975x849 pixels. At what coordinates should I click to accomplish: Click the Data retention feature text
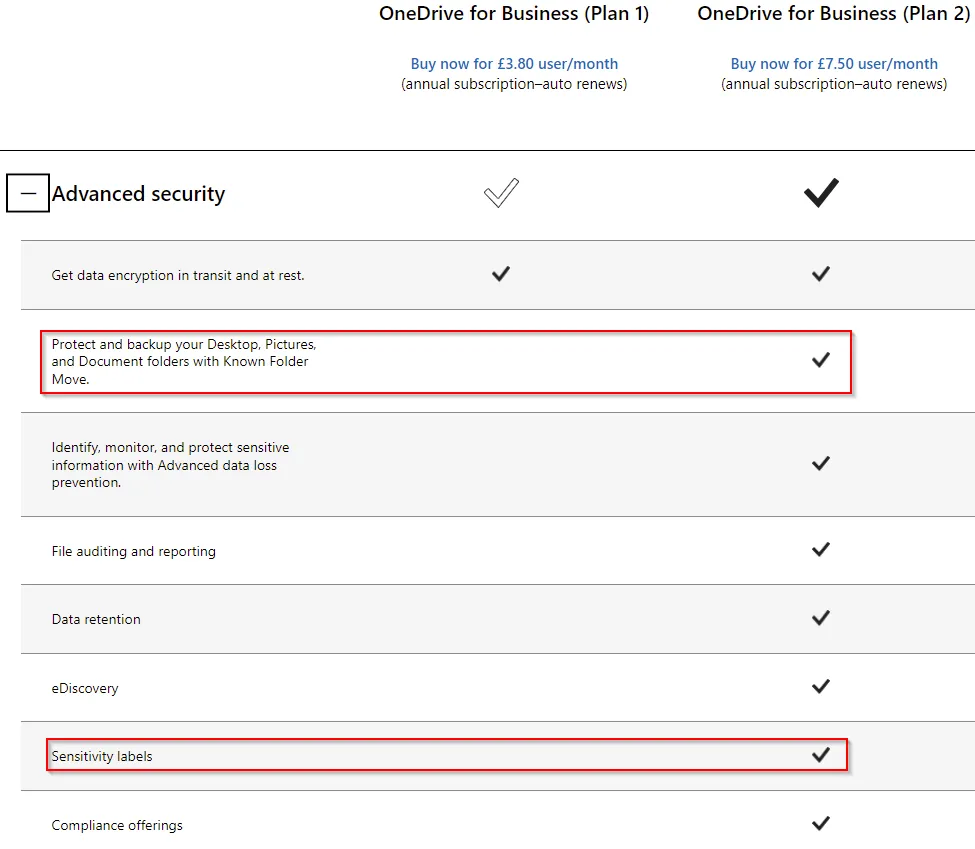click(x=96, y=619)
